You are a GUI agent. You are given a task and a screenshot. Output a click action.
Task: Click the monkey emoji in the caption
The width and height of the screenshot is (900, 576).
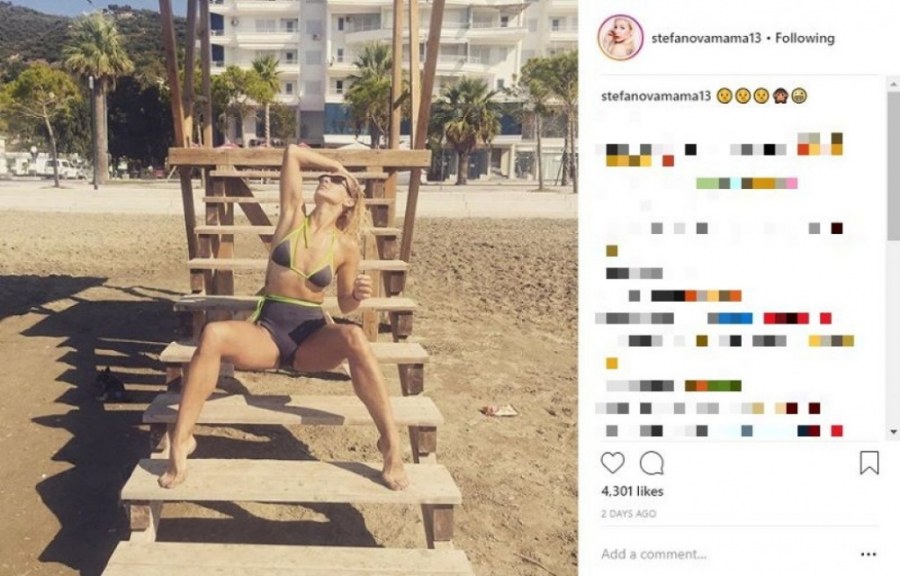coord(779,96)
